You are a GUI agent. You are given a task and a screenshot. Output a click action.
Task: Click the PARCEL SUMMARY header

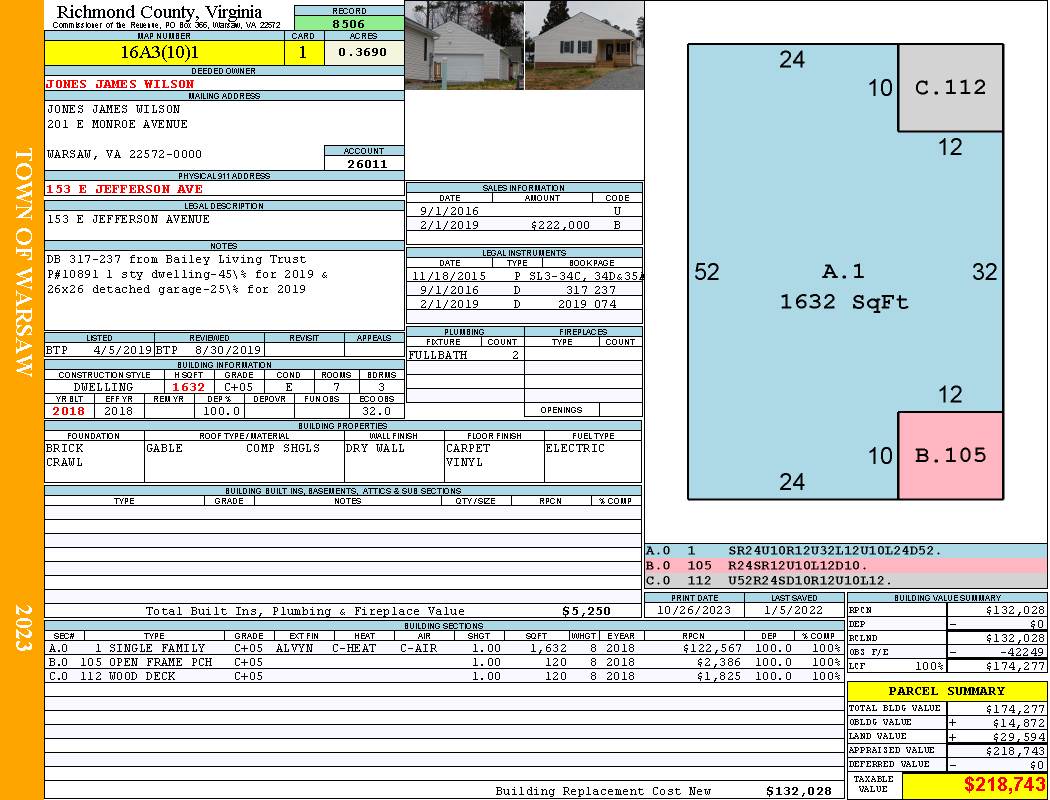(x=947, y=691)
